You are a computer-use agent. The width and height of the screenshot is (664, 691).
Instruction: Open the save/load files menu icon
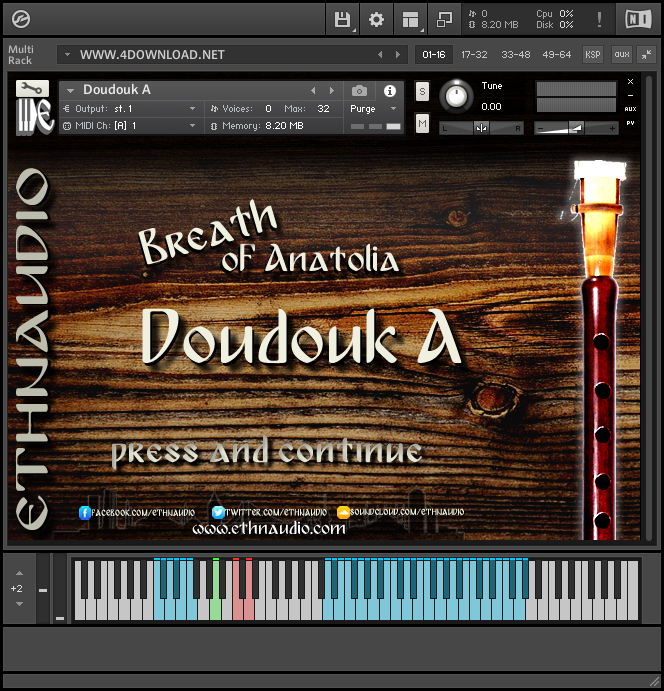342,19
